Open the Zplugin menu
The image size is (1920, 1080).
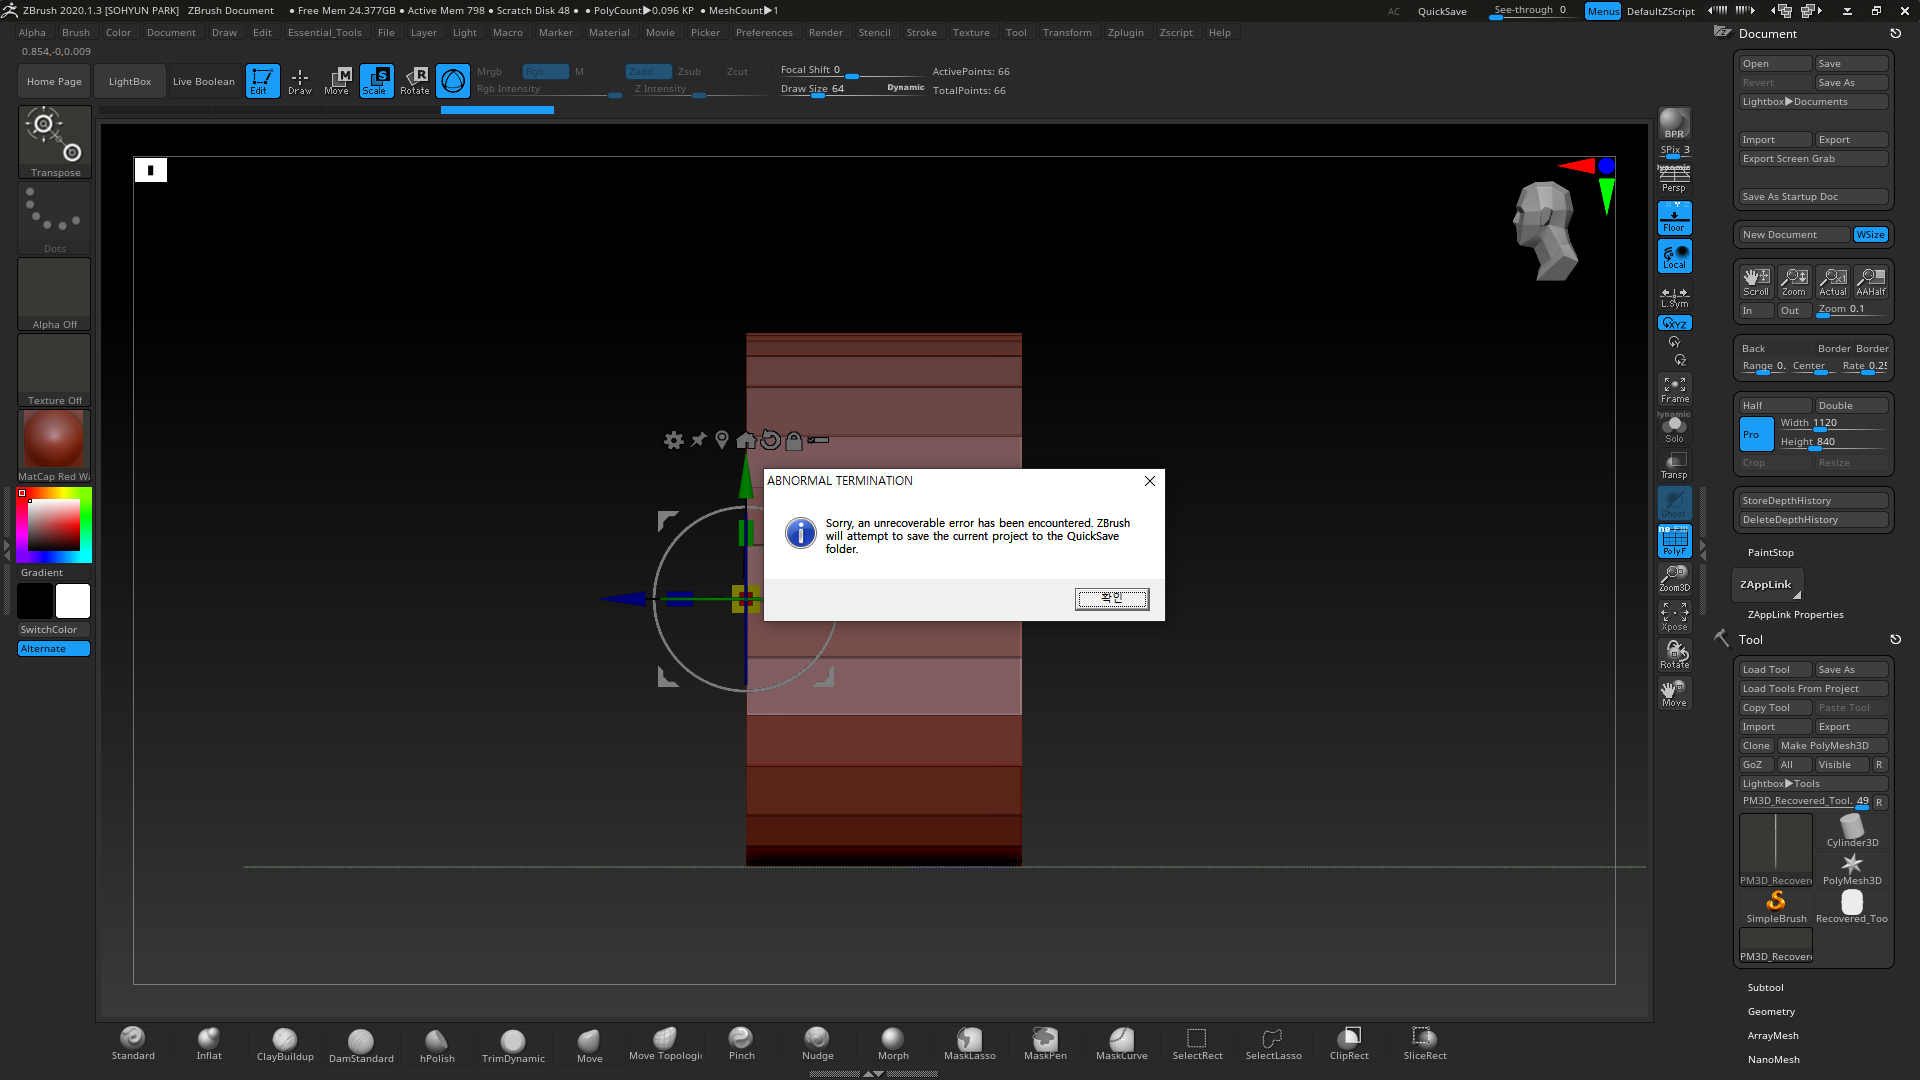click(x=1125, y=32)
